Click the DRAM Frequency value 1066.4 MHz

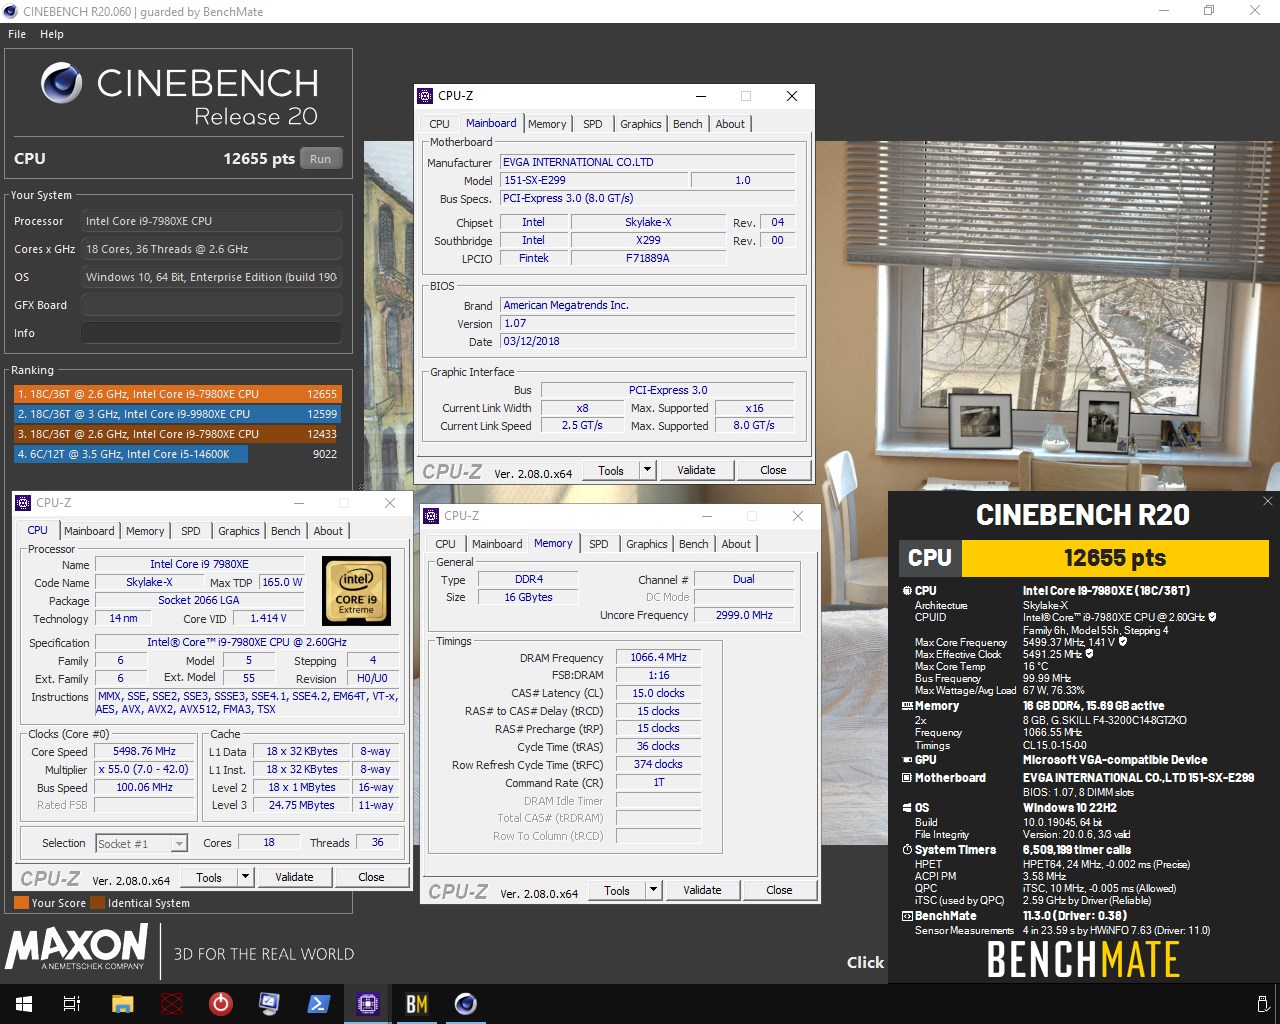tap(658, 657)
